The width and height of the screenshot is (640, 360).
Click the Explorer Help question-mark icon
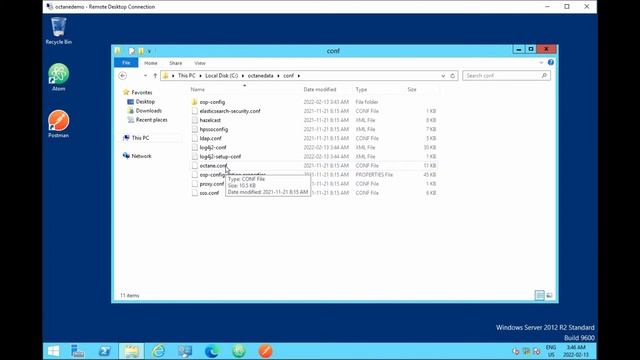[x=551, y=62]
